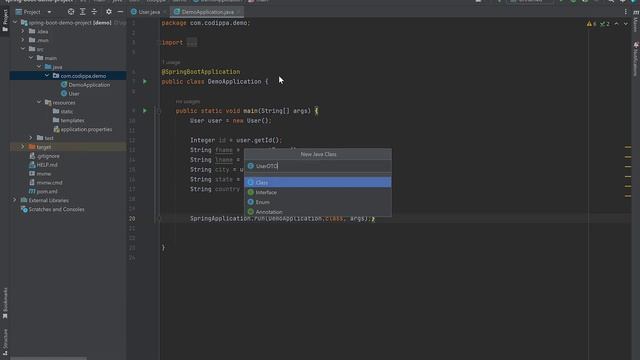Expand the .idea folder
The image size is (640, 360).
tap(23, 31)
